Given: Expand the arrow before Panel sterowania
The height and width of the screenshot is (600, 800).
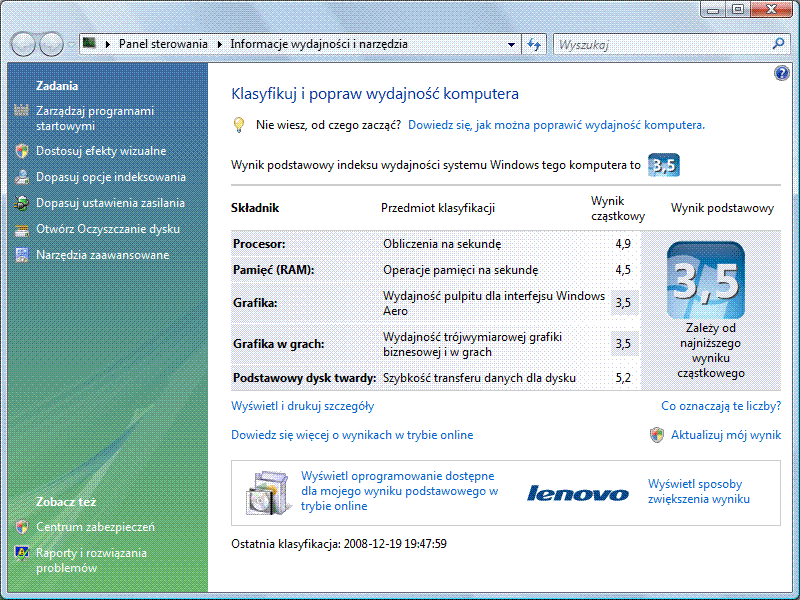Looking at the screenshot, I should click(x=108, y=44).
